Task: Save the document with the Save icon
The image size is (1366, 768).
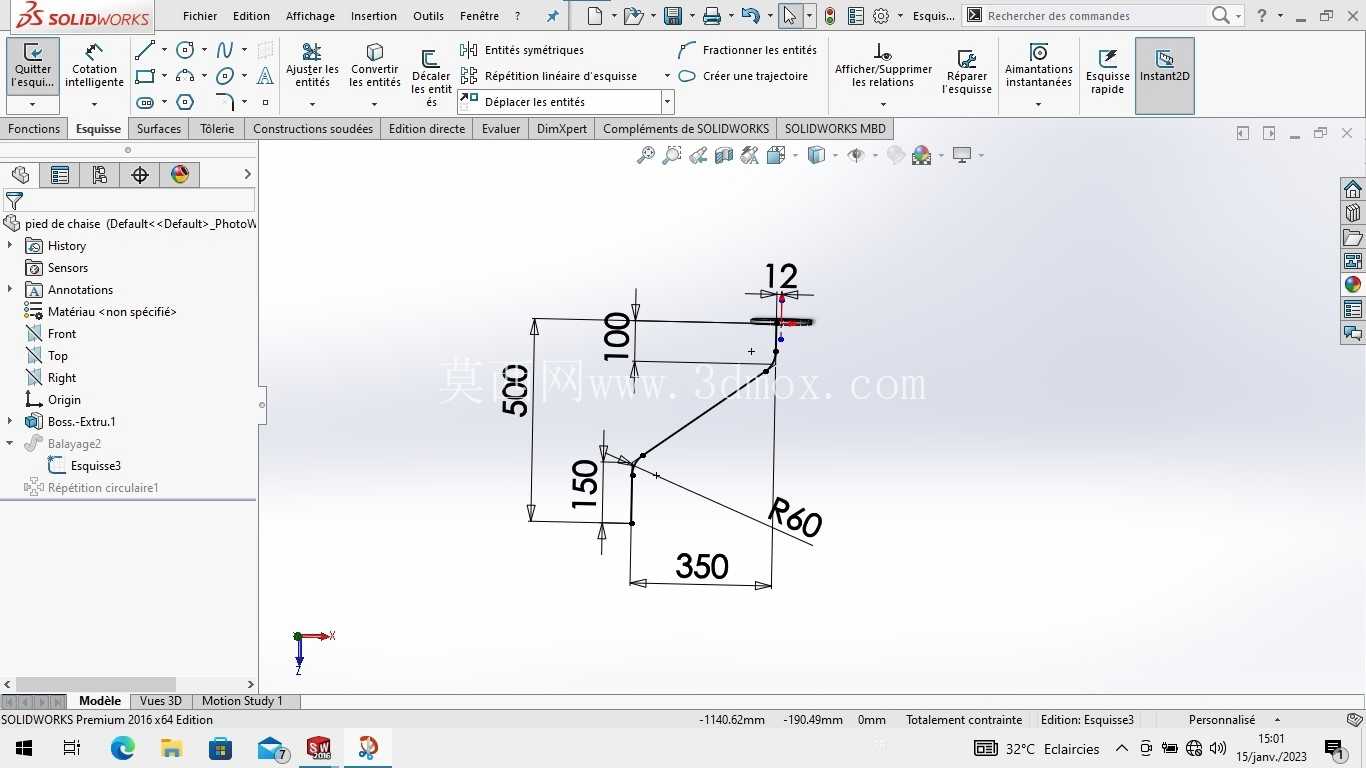Action: pyautogui.click(x=673, y=16)
